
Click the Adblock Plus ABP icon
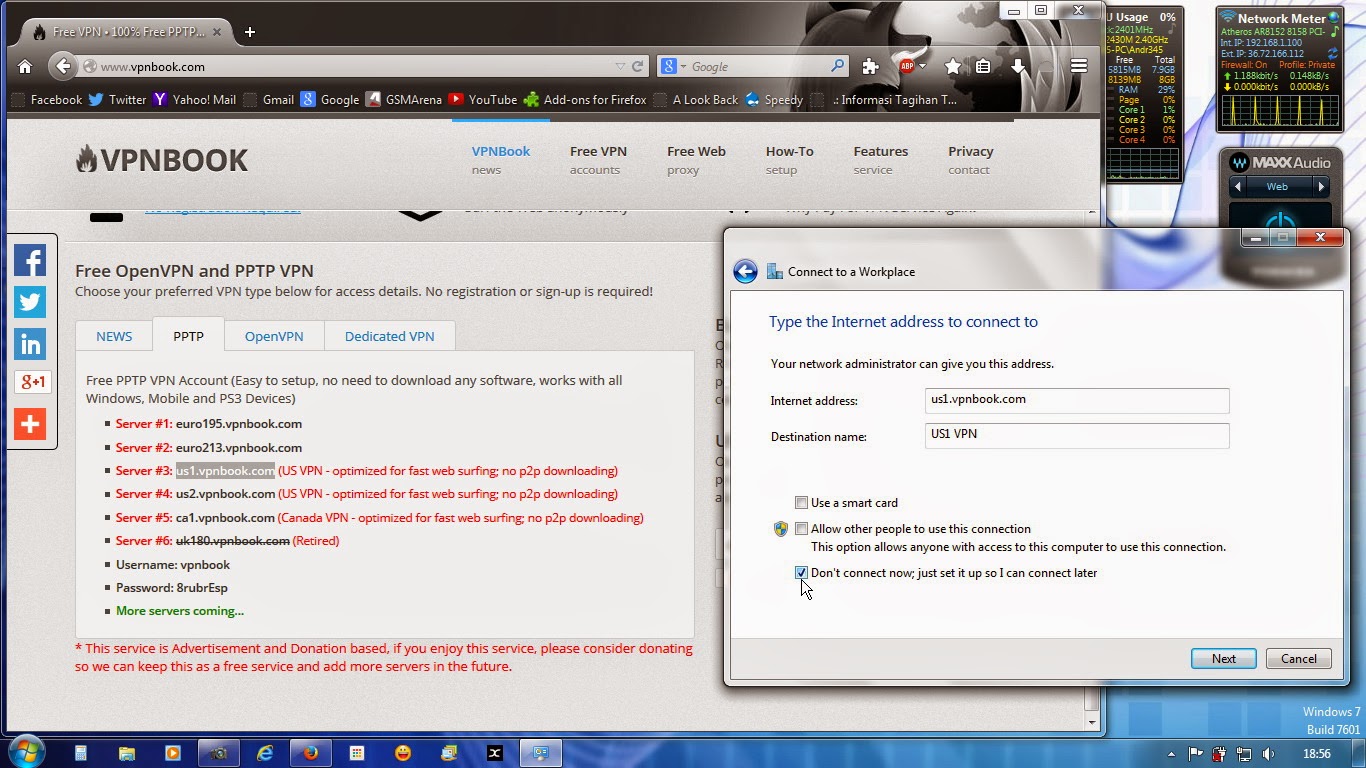907,67
